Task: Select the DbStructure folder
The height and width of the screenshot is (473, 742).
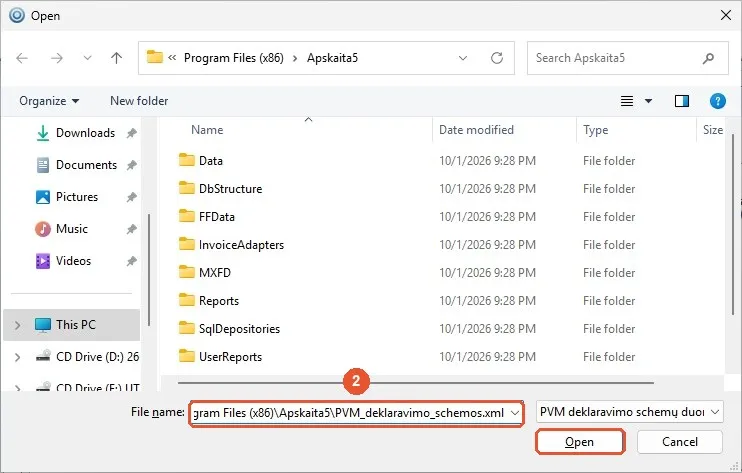Action: pos(230,189)
